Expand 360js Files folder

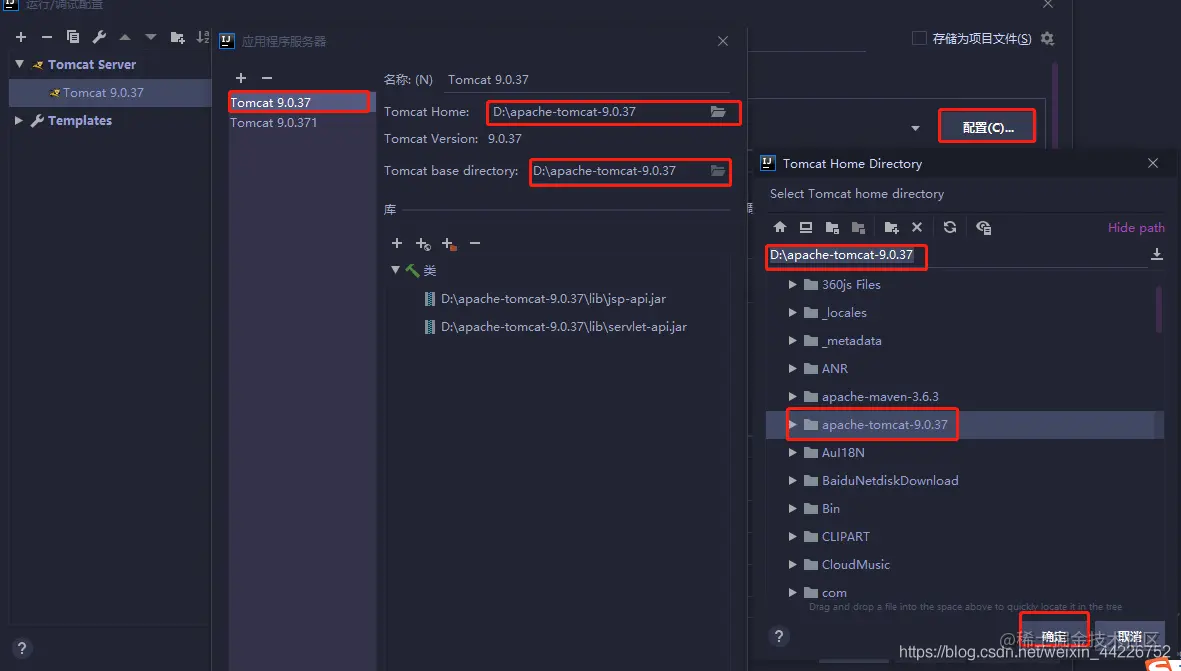[x=792, y=285]
